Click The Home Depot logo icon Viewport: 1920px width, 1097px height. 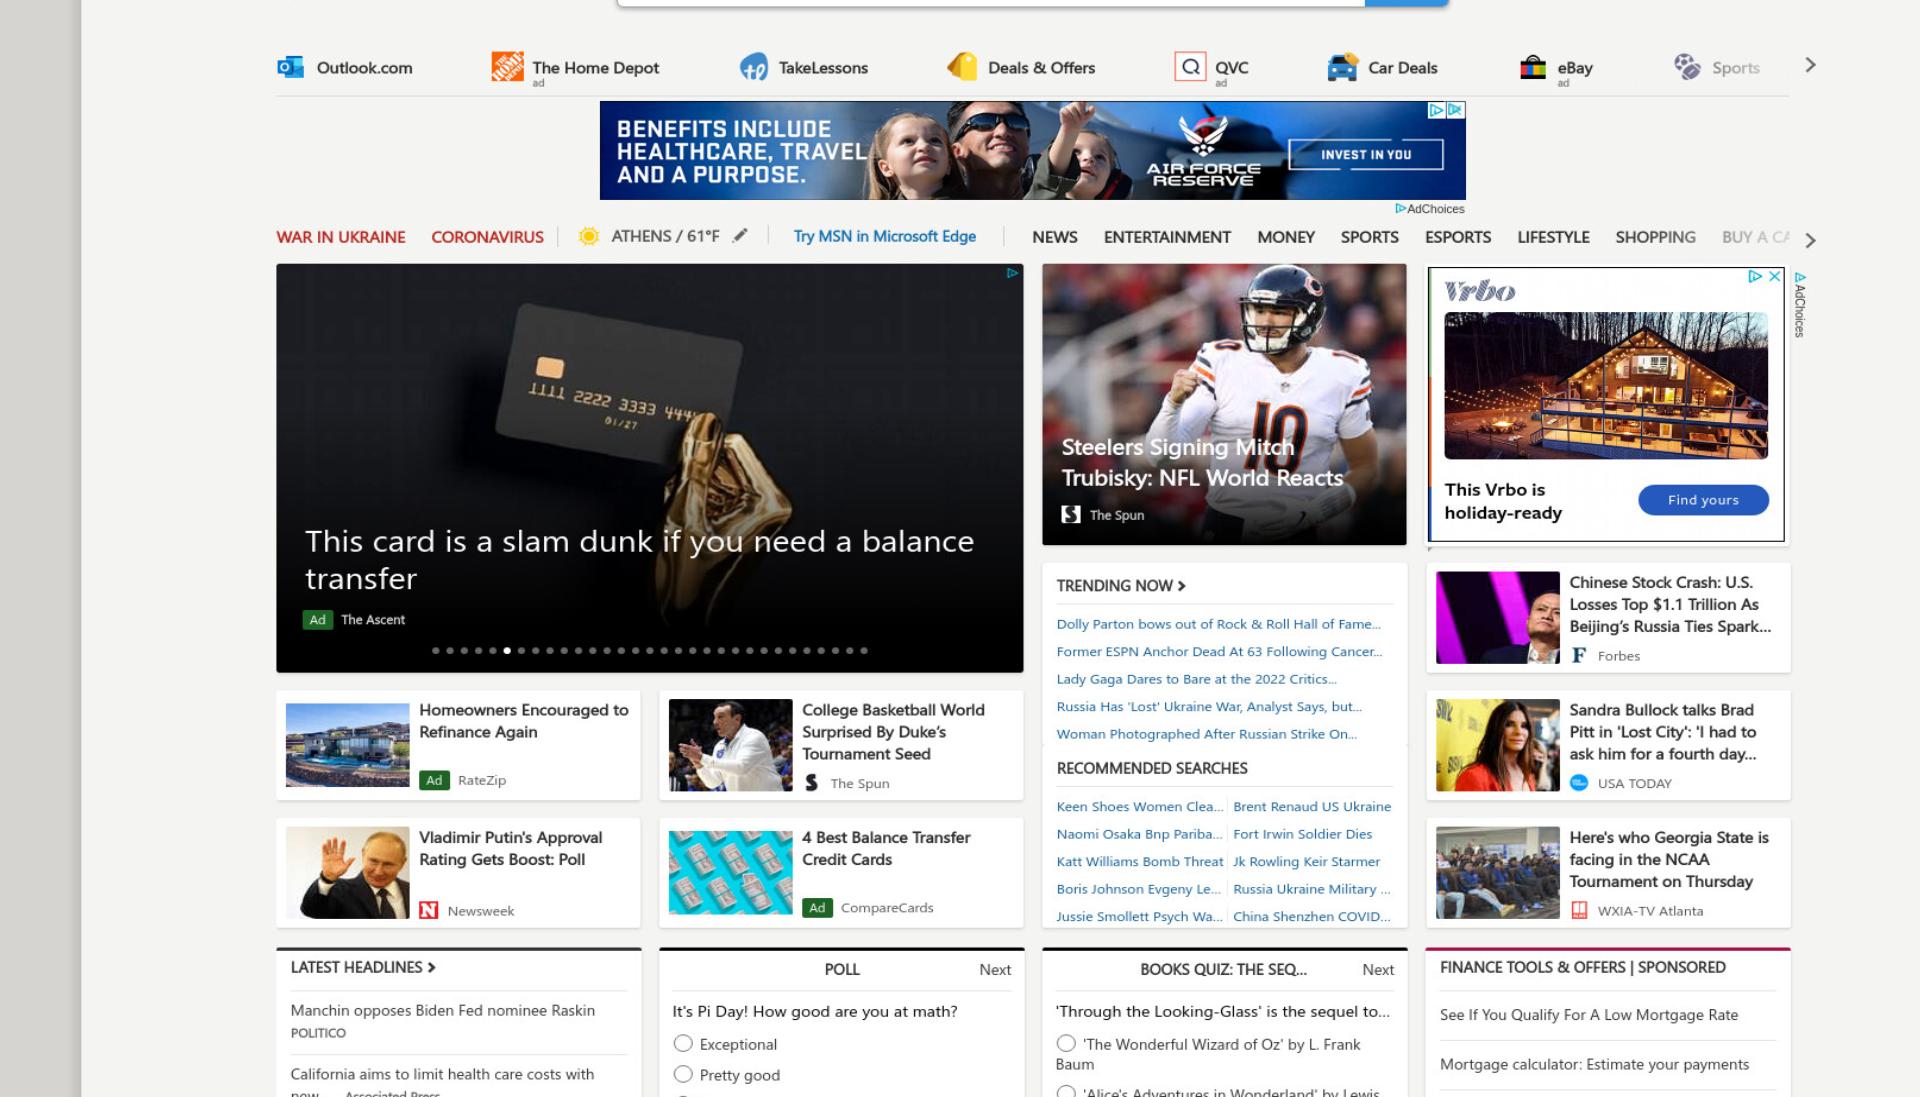pos(507,66)
